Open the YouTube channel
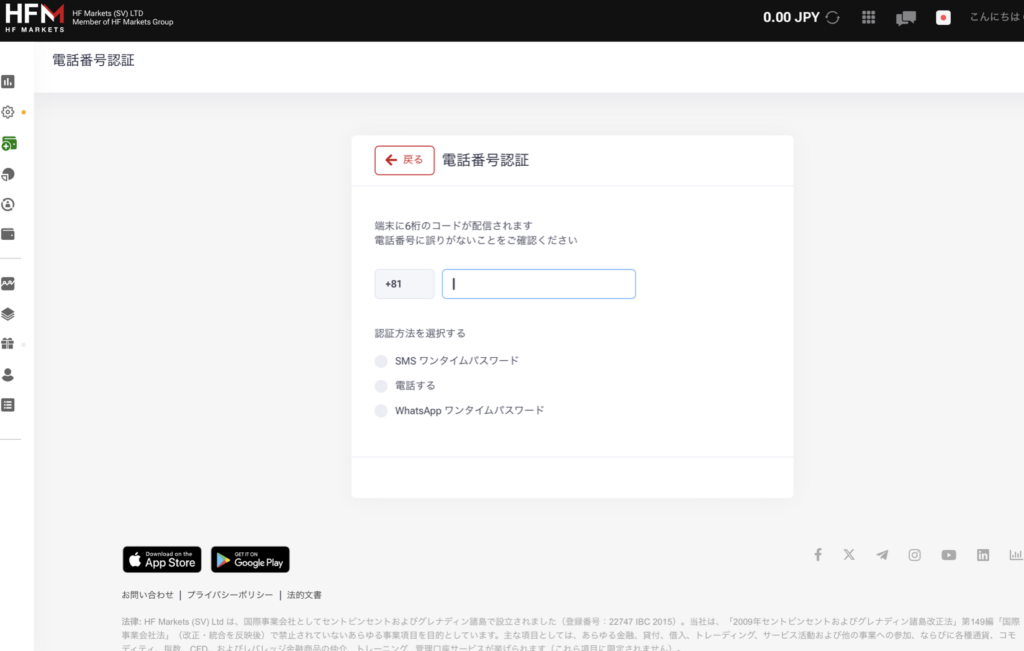The image size is (1024, 651). 949,555
